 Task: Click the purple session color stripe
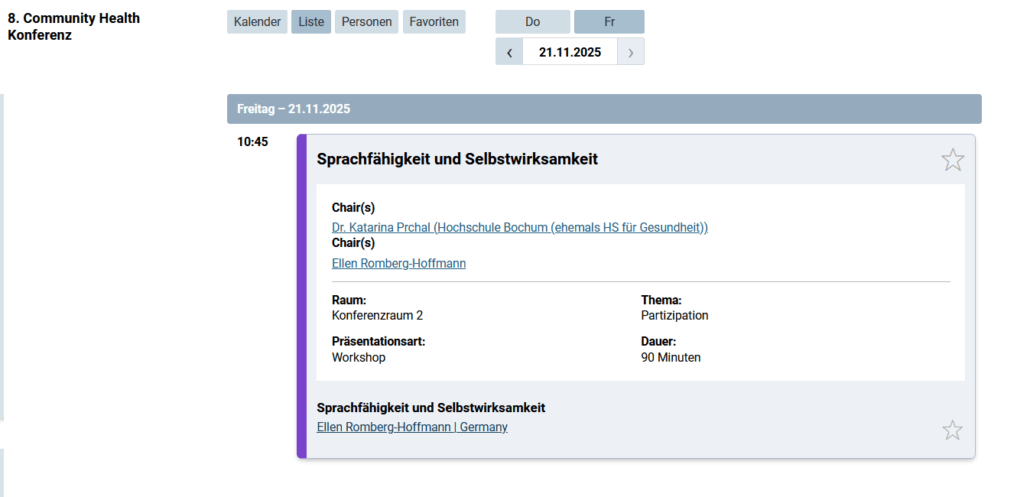[x=301, y=296]
